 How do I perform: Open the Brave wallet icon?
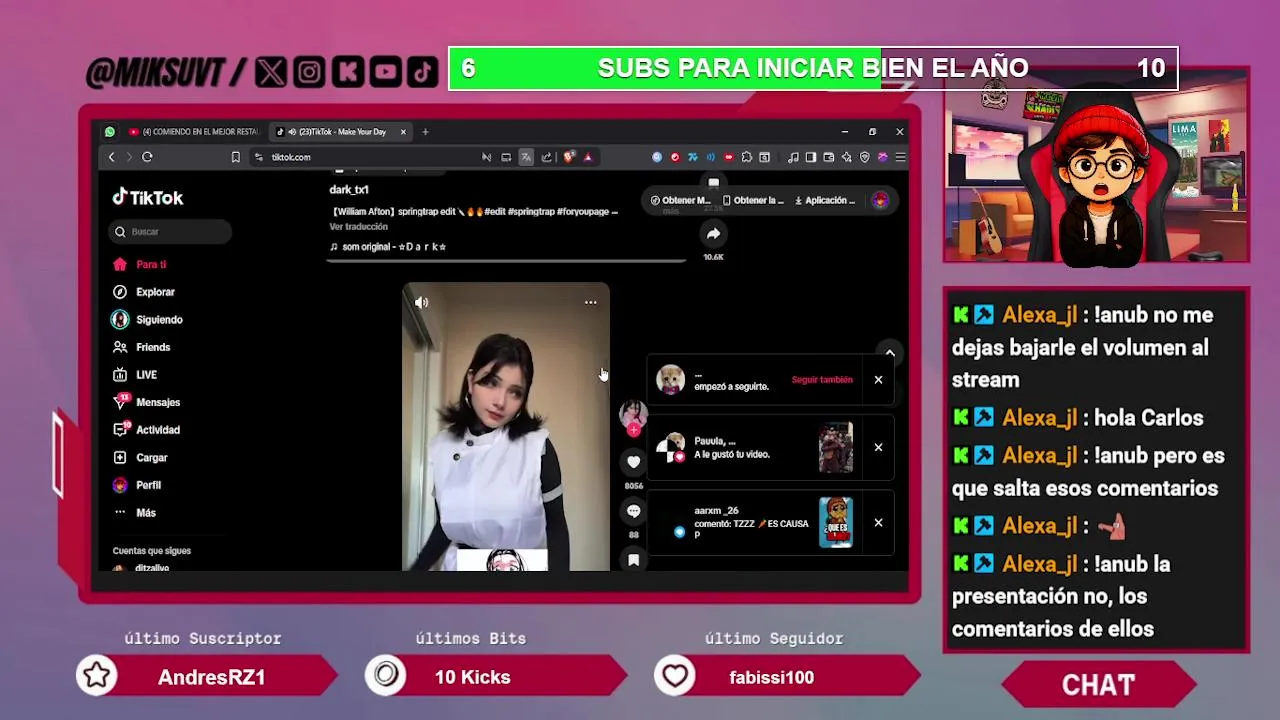829,157
